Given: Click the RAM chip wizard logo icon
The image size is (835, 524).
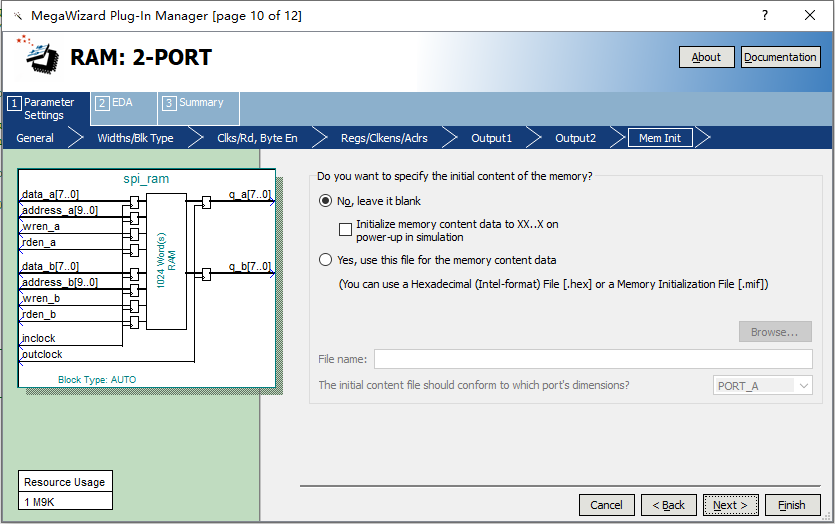Looking at the screenshot, I should (40, 56).
